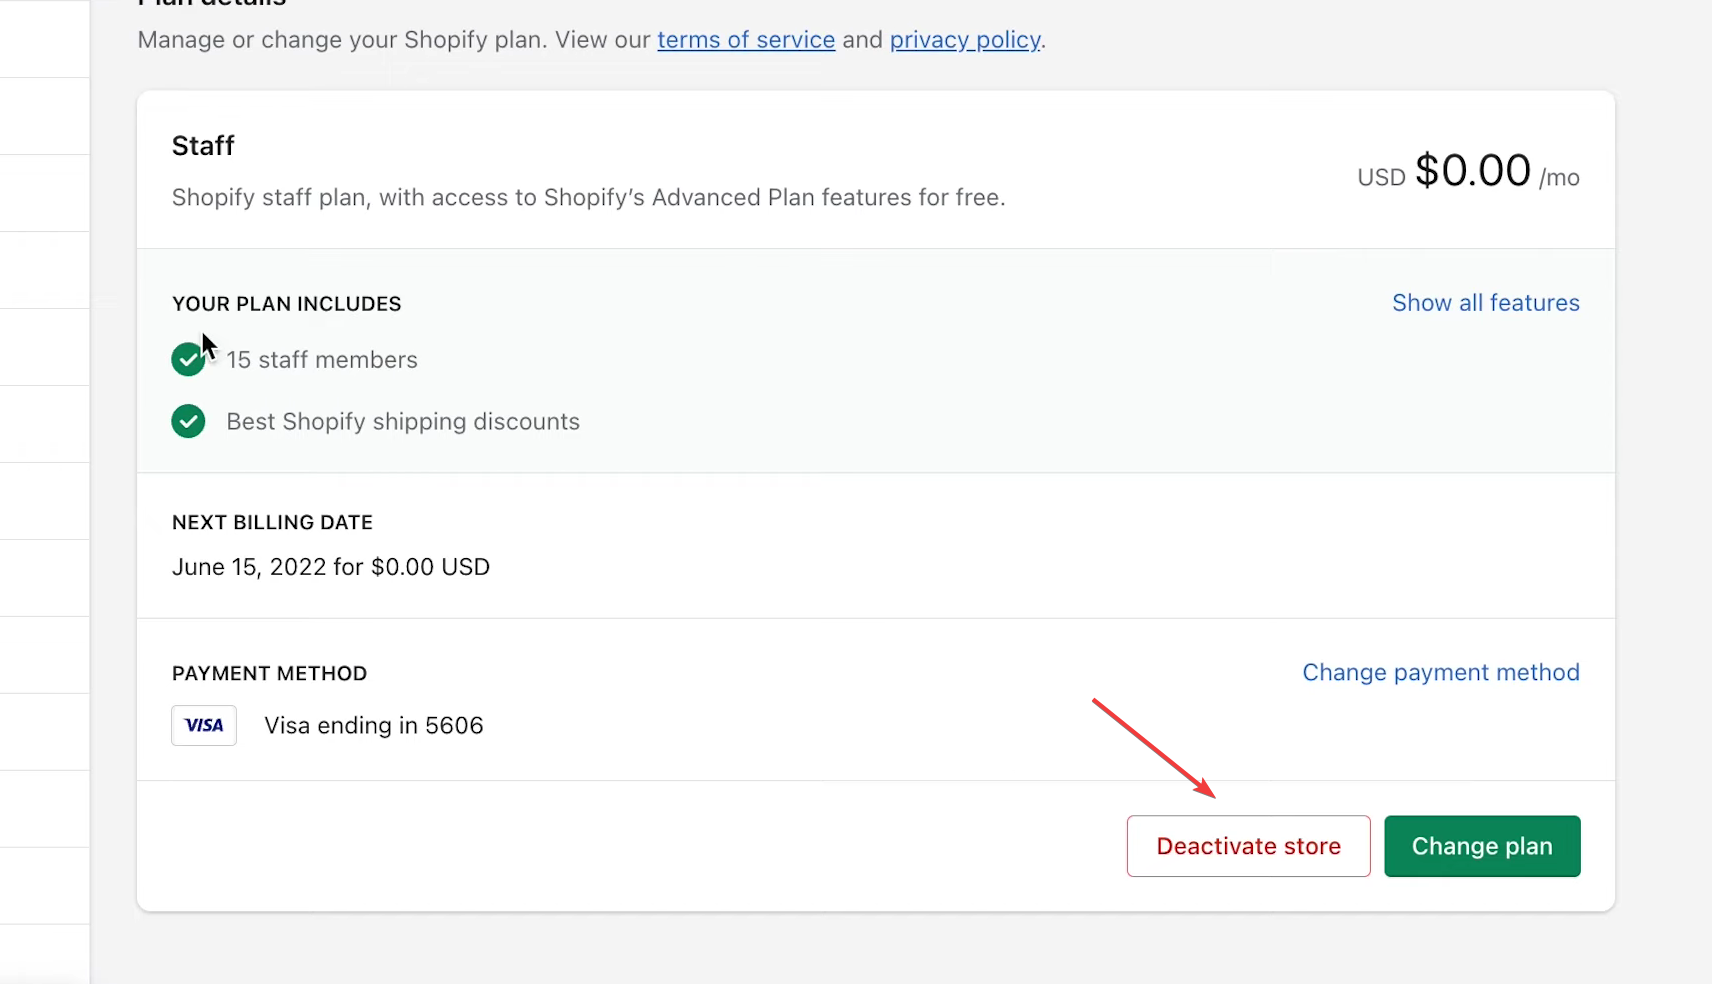Open the privacy policy link

click(965, 40)
